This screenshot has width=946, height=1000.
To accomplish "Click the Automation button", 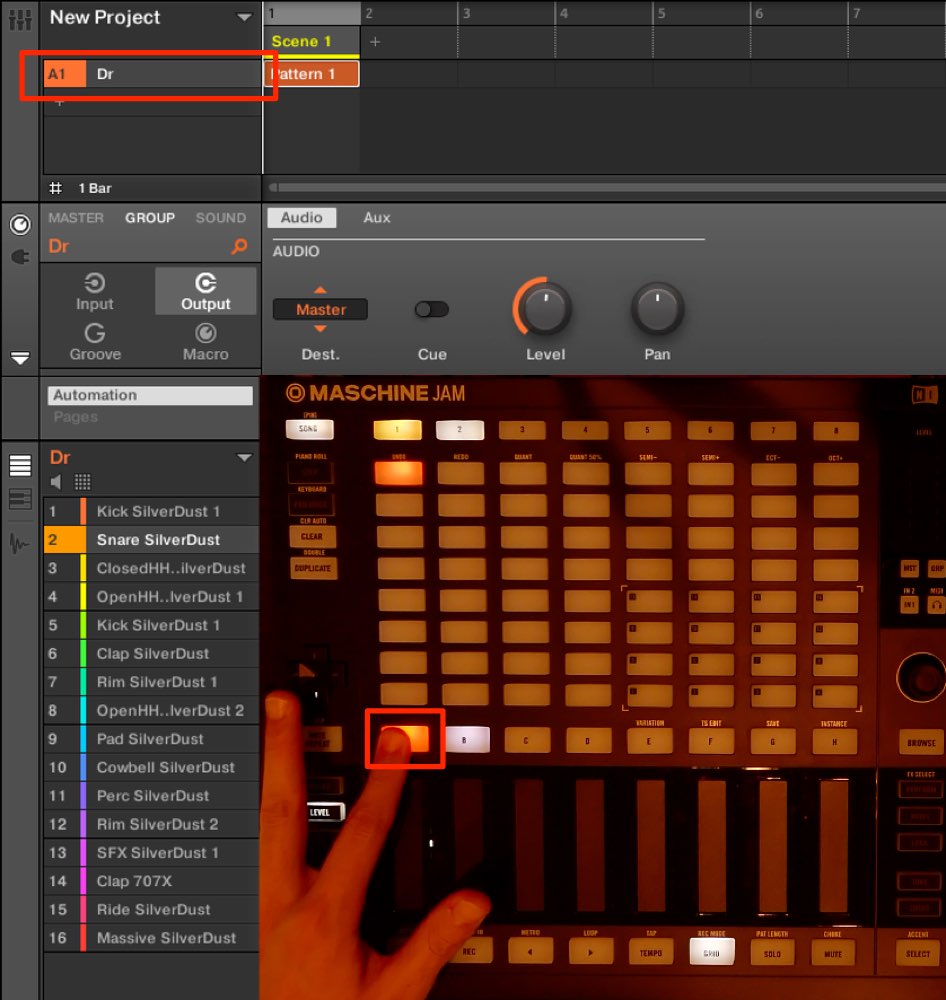I will coord(150,395).
